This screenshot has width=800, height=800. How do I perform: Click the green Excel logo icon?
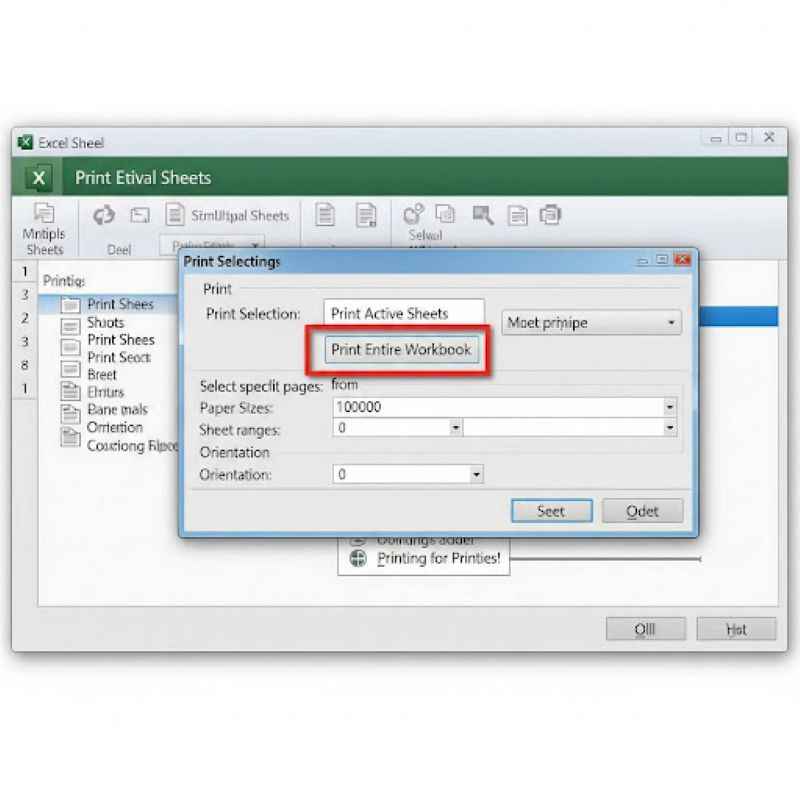[x=39, y=178]
